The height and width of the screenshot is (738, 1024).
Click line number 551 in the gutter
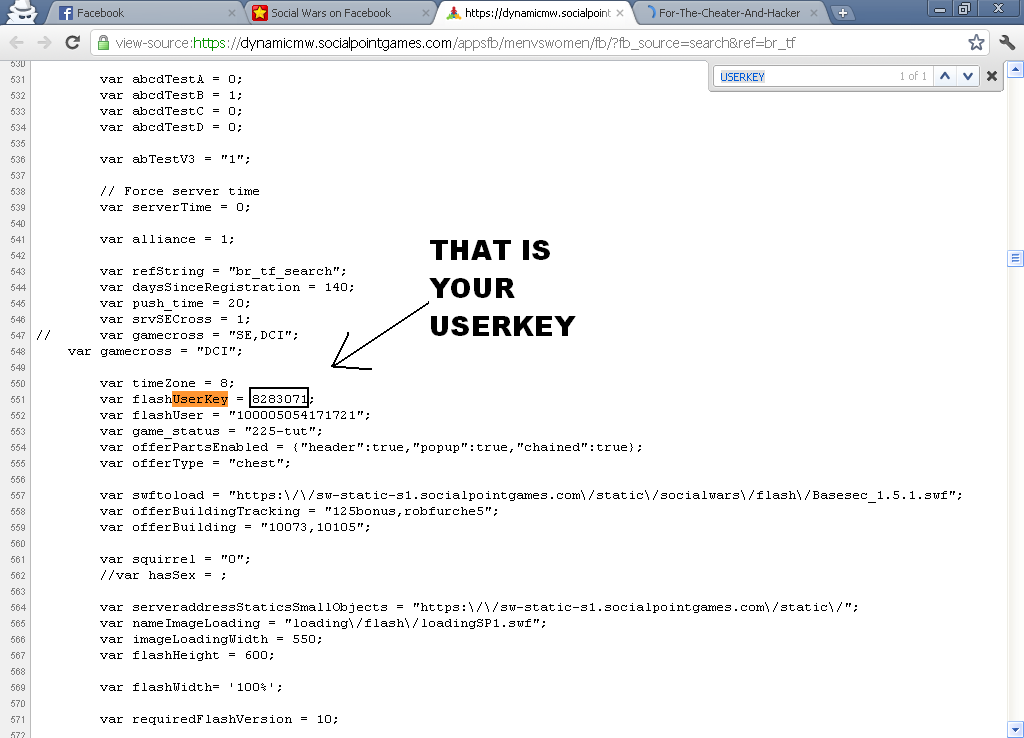pyautogui.click(x=18, y=400)
